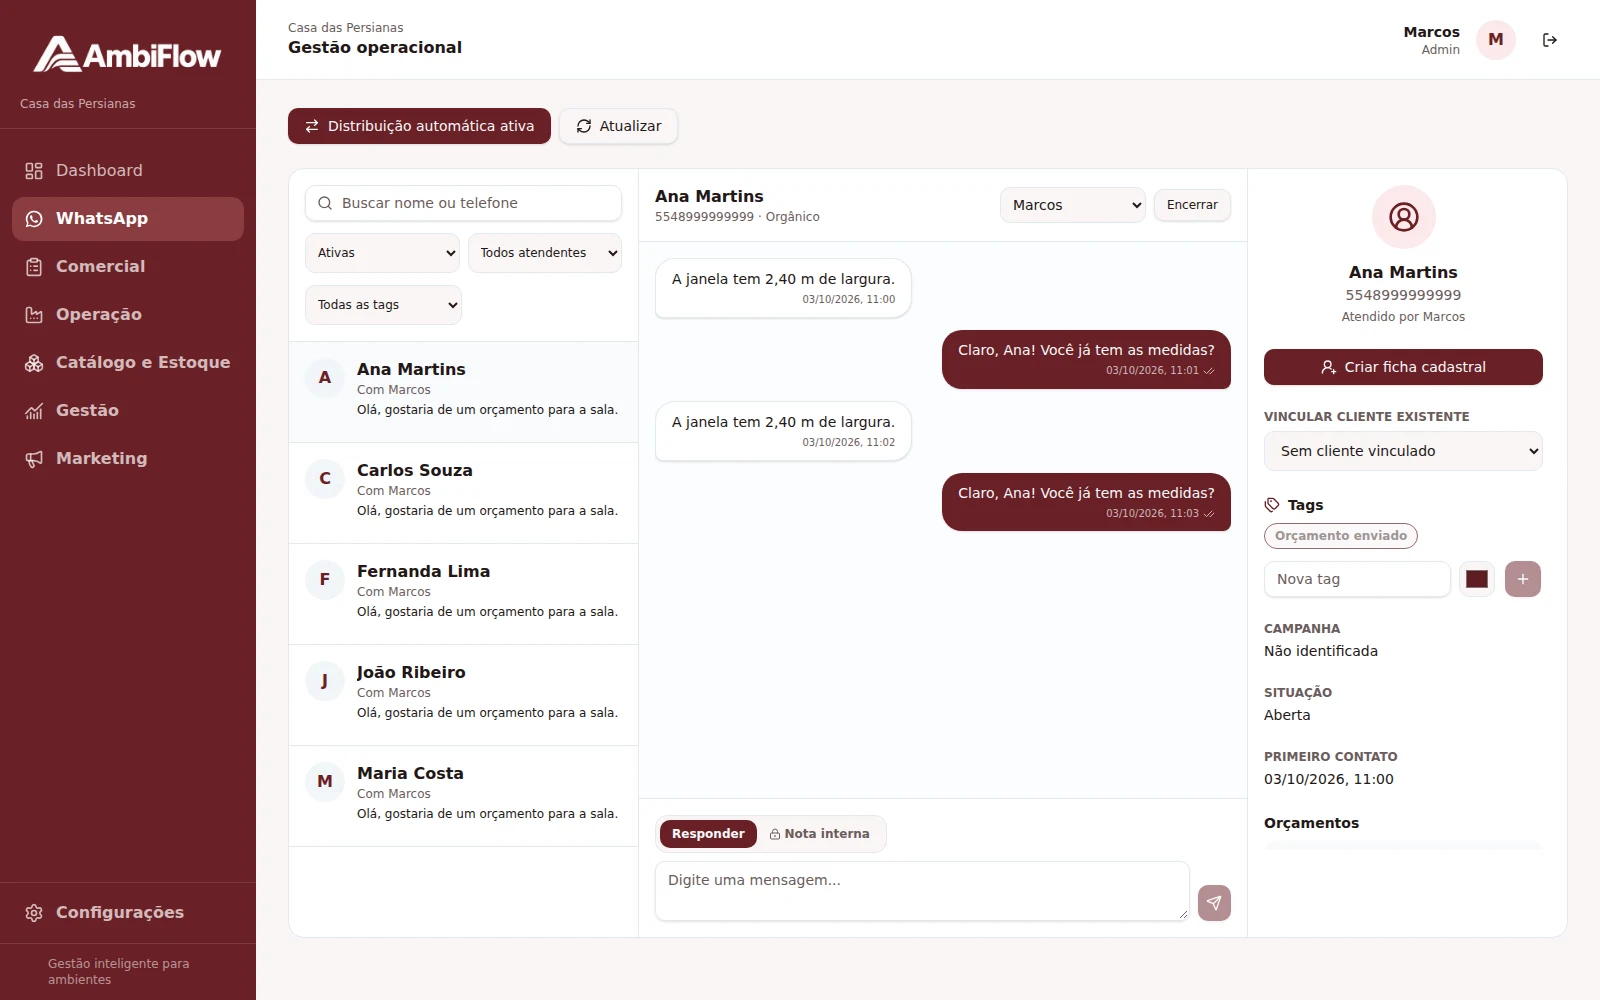Click the Orçamento enviado tag
The height and width of the screenshot is (1000, 1600).
(1341, 536)
